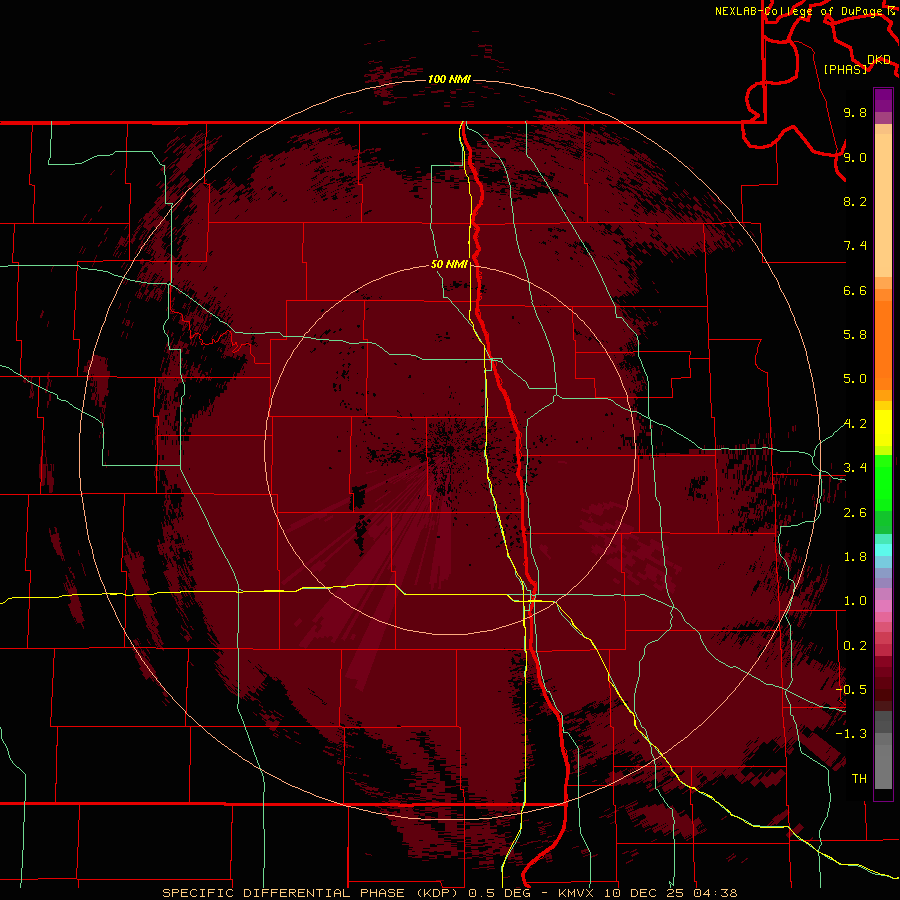Click the 5.8 scale value
This screenshot has width=900, height=900.
point(855,335)
